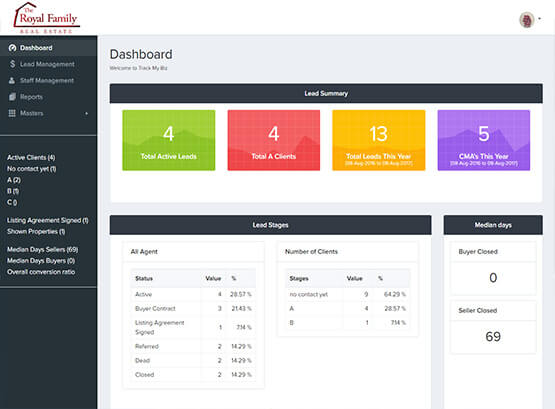
Task: Click the Dashboard page heading
Action: [x=141, y=54]
